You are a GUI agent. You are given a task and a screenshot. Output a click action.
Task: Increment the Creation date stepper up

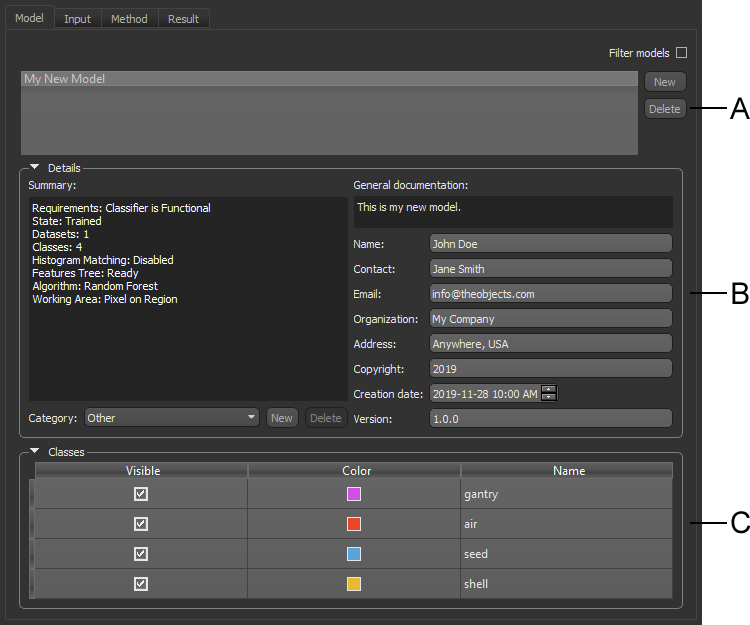point(548,390)
